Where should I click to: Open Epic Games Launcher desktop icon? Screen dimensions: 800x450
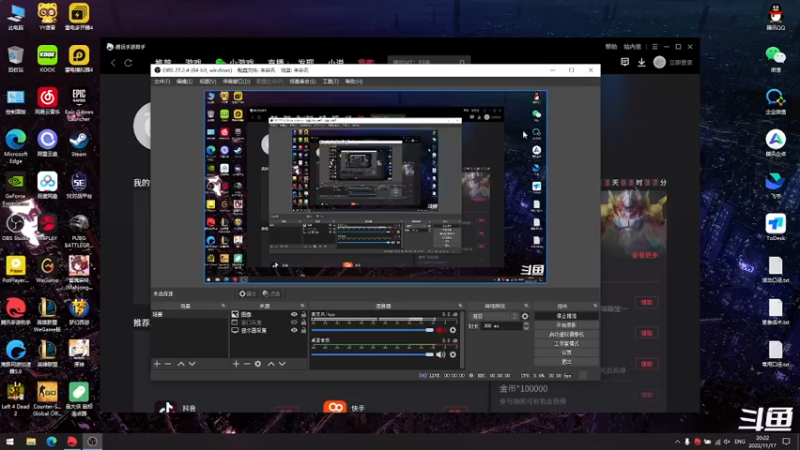(79, 105)
